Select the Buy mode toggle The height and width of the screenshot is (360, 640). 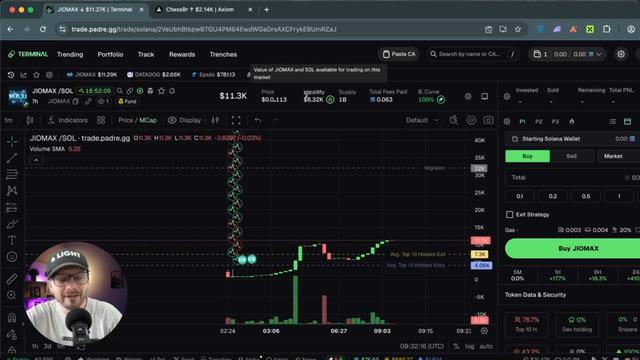[x=527, y=156]
